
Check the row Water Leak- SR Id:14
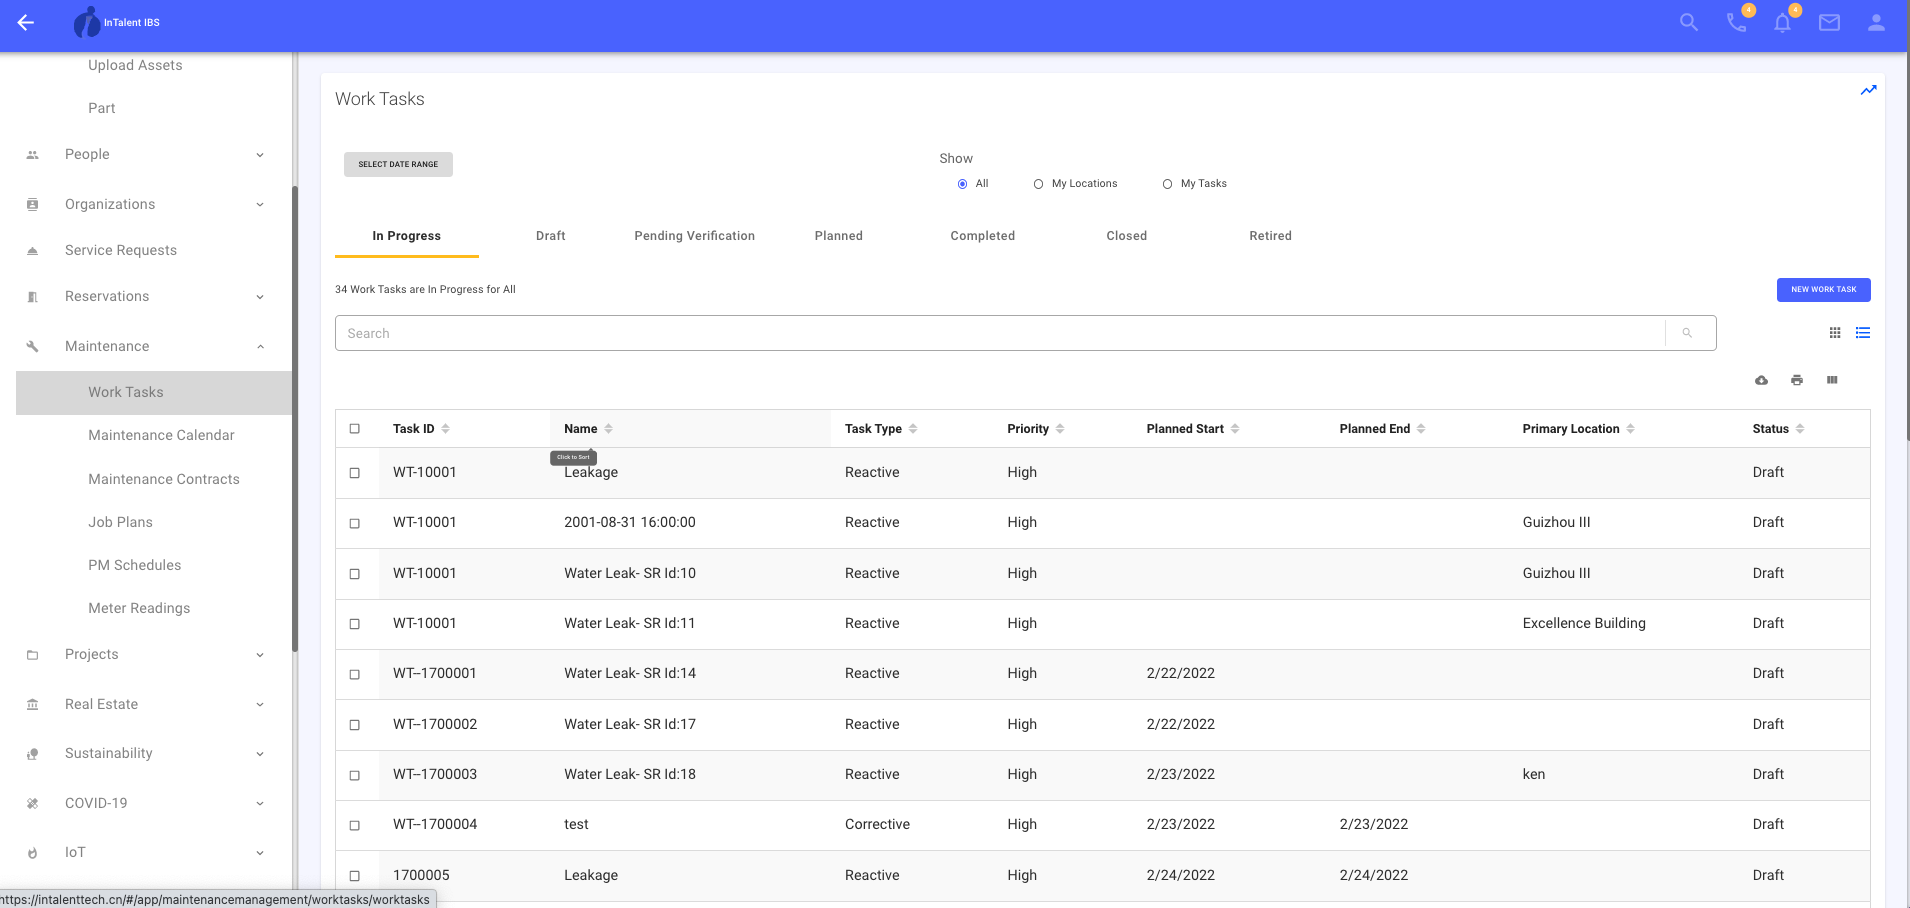[x=354, y=674]
